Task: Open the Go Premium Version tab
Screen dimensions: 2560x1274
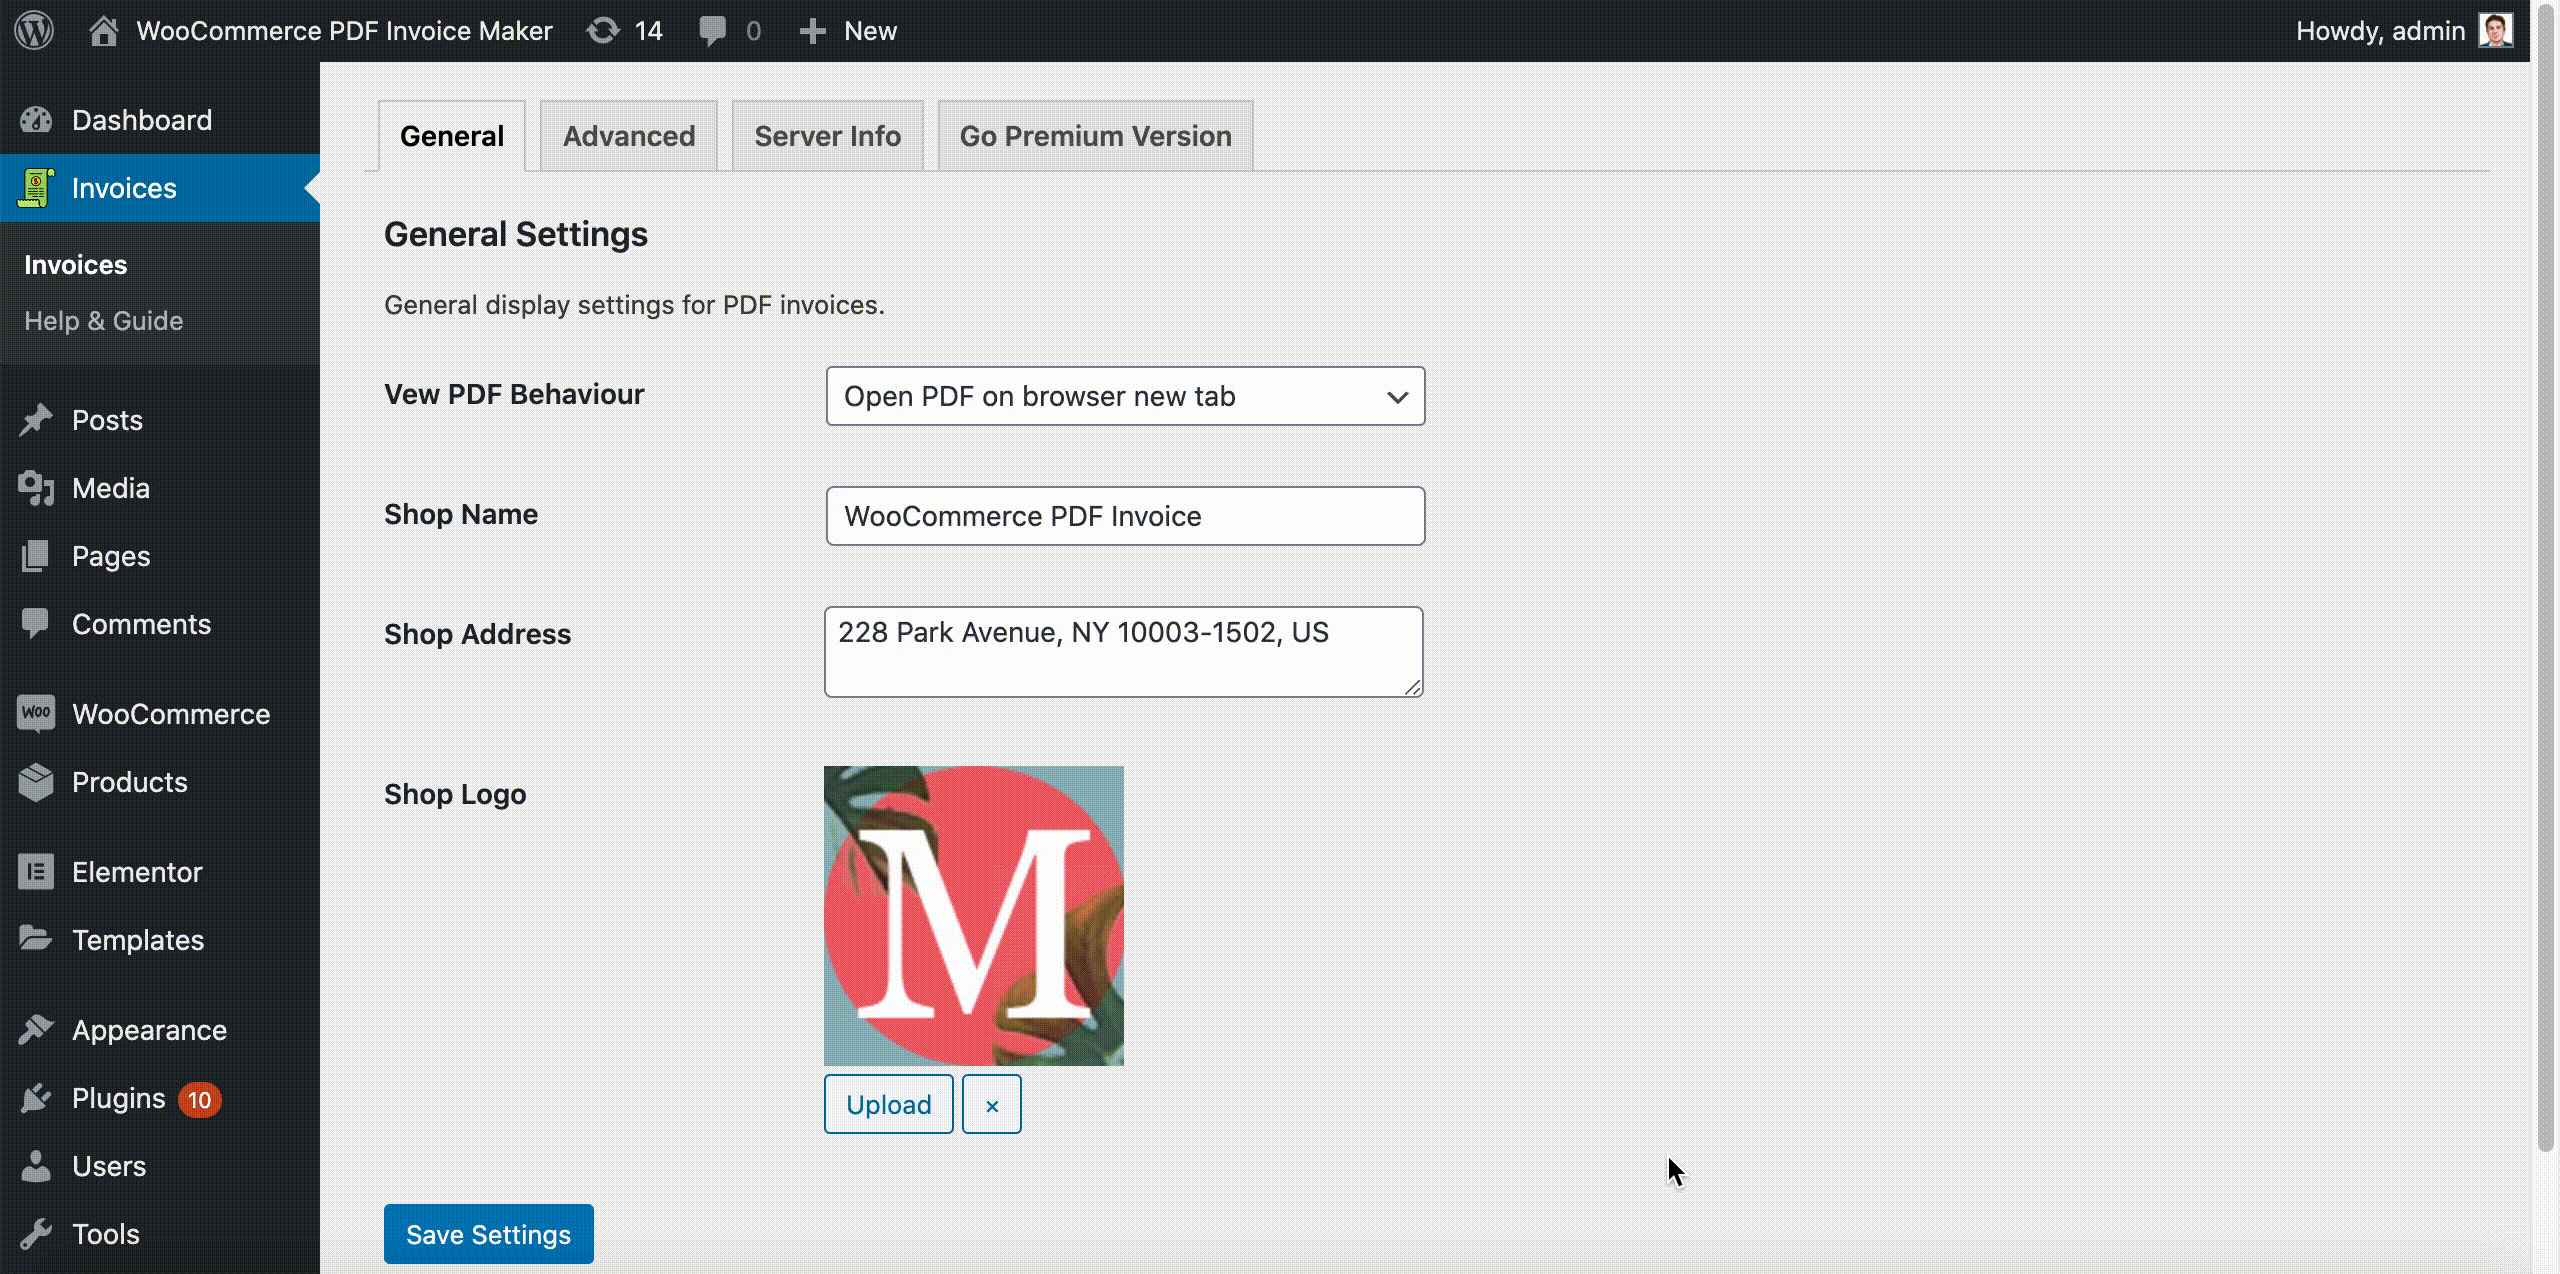Action: pyautogui.click(x=1096, y=136)
